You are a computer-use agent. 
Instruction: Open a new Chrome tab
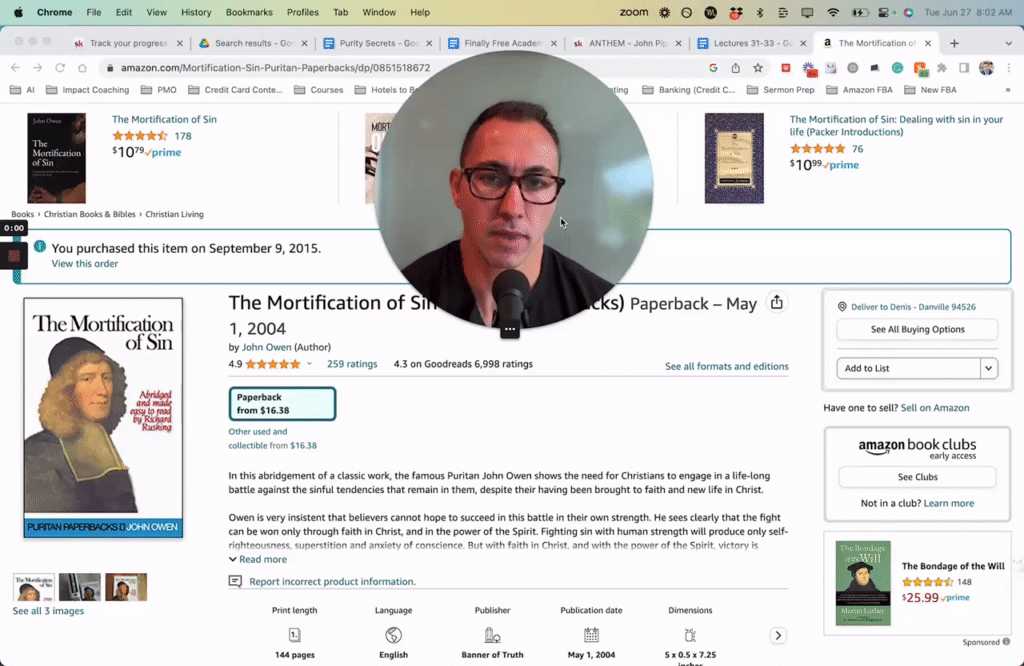[x=954, y=43]
